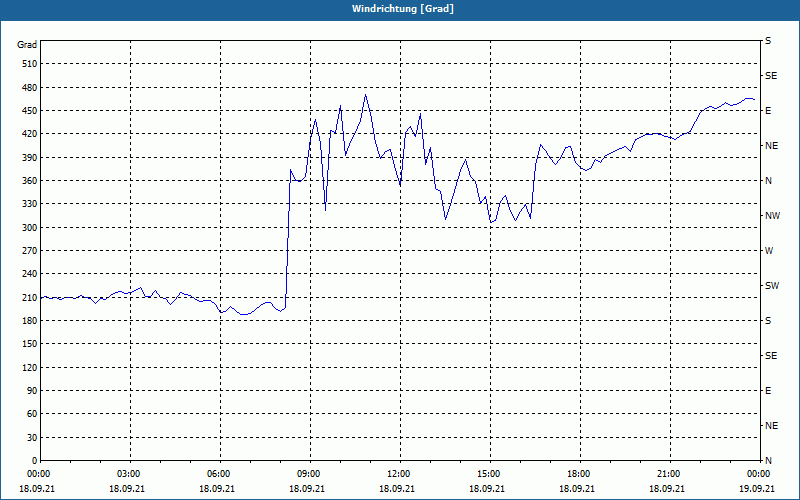Pick the "18:00" time label
This screenshot has width=800, height=500.
[580, 474]
